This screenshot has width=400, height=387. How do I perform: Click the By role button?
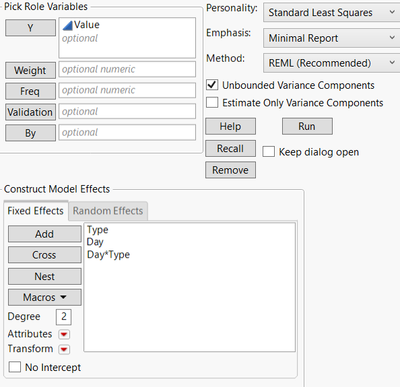[x=30, y=133]
